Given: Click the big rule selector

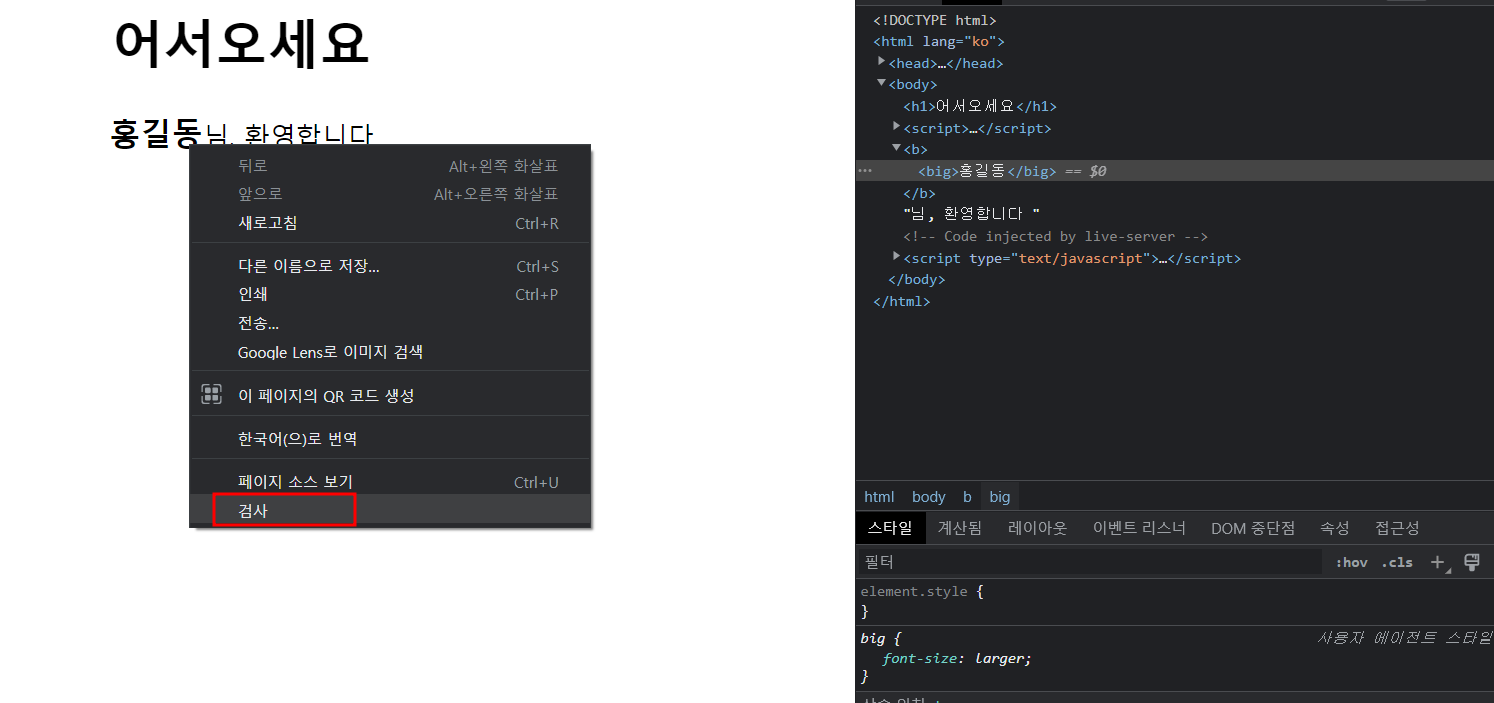Looking at the screenshot, I should click(x=873, y=637).
